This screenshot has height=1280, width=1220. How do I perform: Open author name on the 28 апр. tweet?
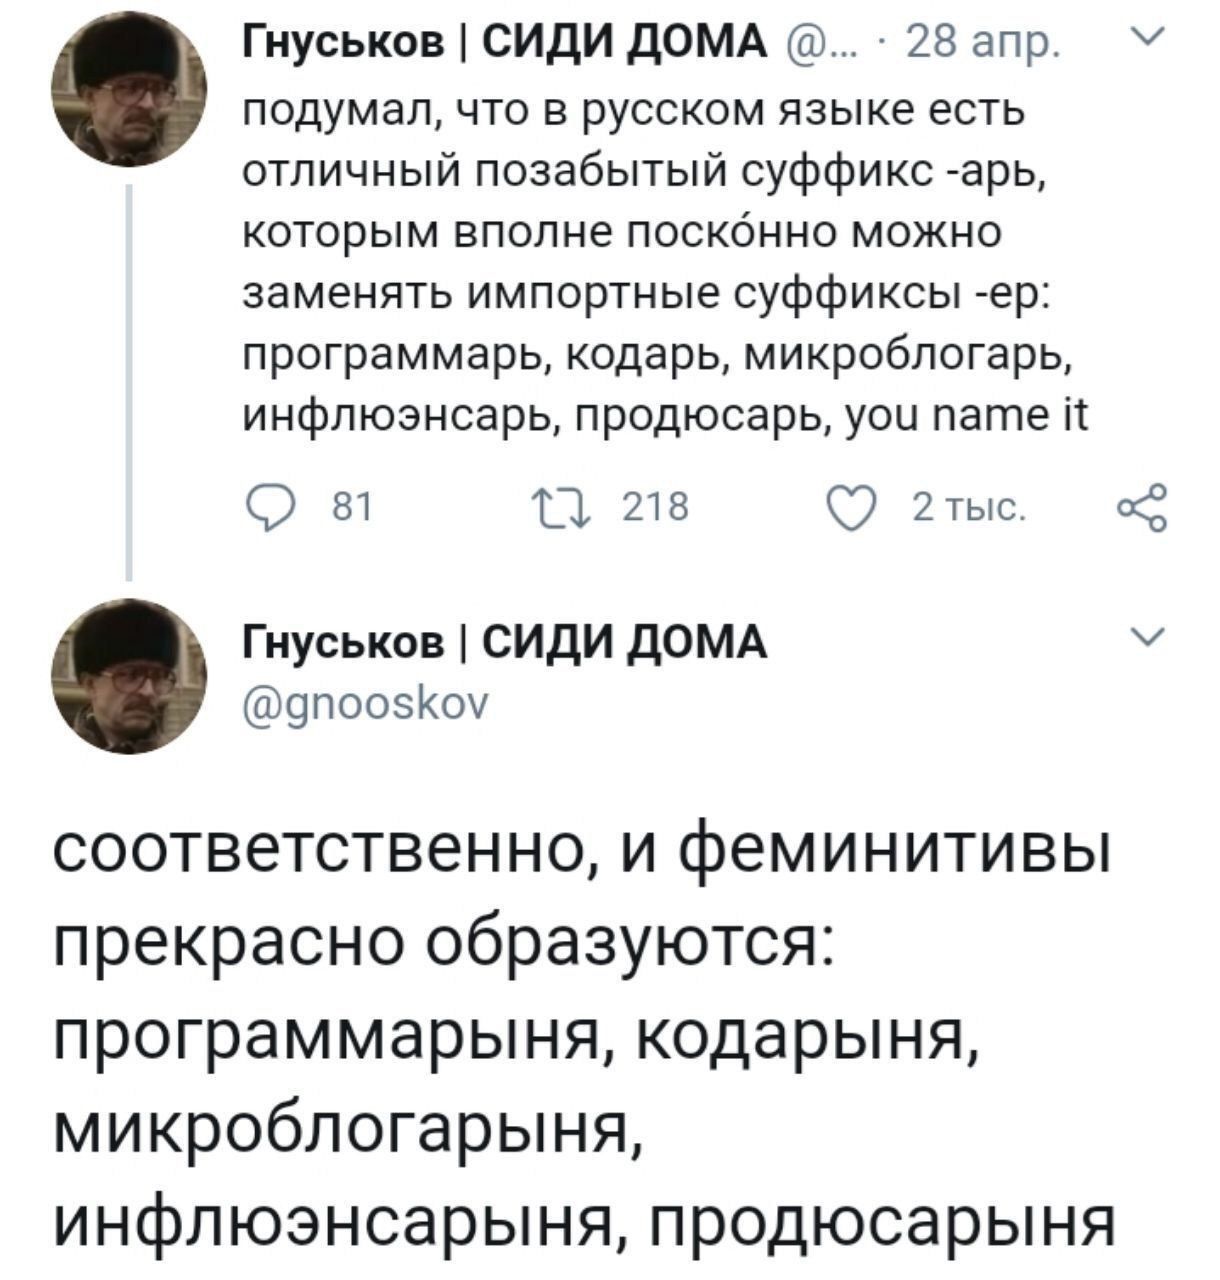click(506, 45)
